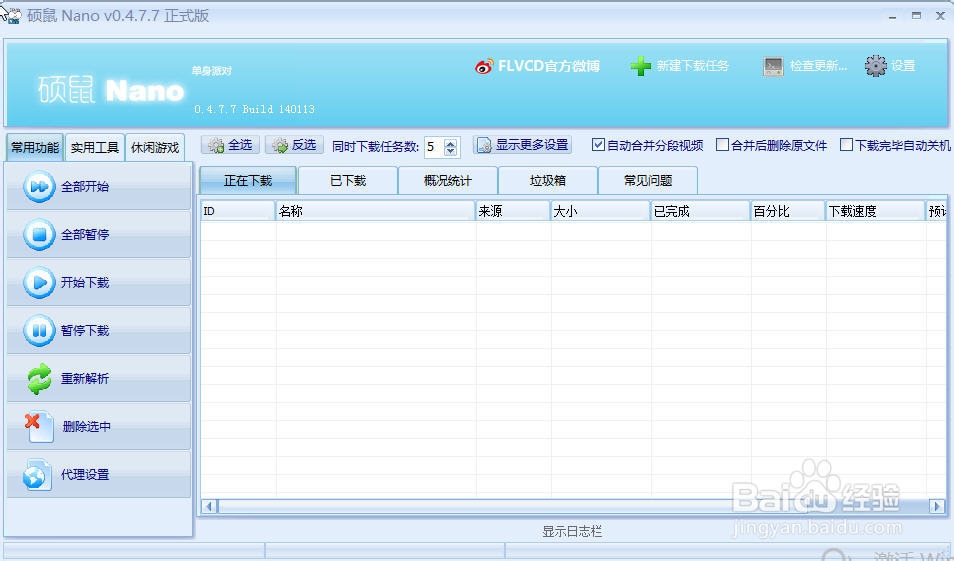Click 检查更新... text
954x561 pixels.
click(x=818, y=66)
